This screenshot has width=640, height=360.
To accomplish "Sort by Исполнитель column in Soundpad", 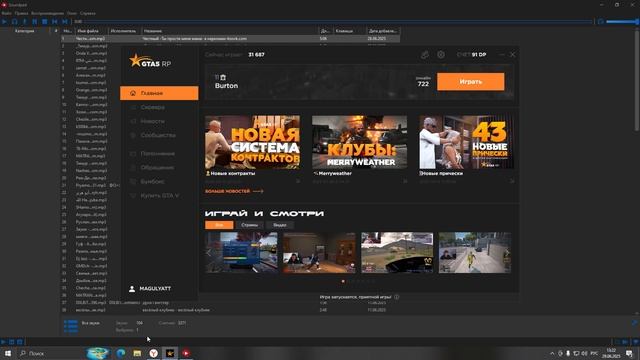I will (x=124, y=31).
